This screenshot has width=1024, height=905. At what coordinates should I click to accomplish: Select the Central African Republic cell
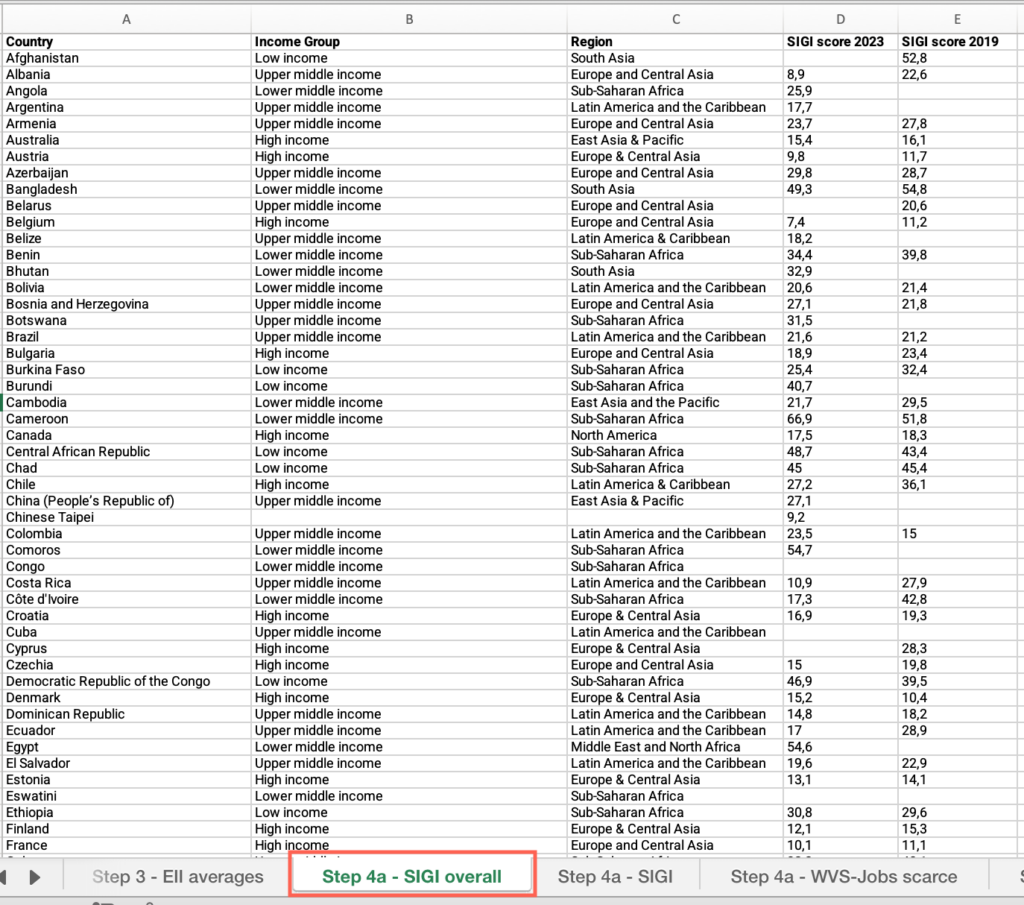point(127,452)
